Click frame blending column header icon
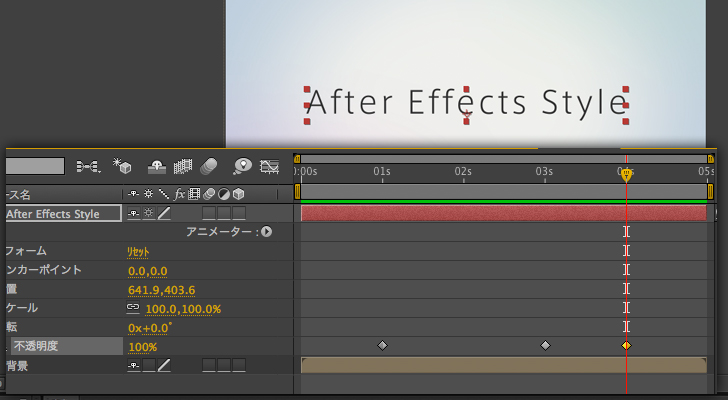Viewport: 728px width, 400px height. (194, 194)
